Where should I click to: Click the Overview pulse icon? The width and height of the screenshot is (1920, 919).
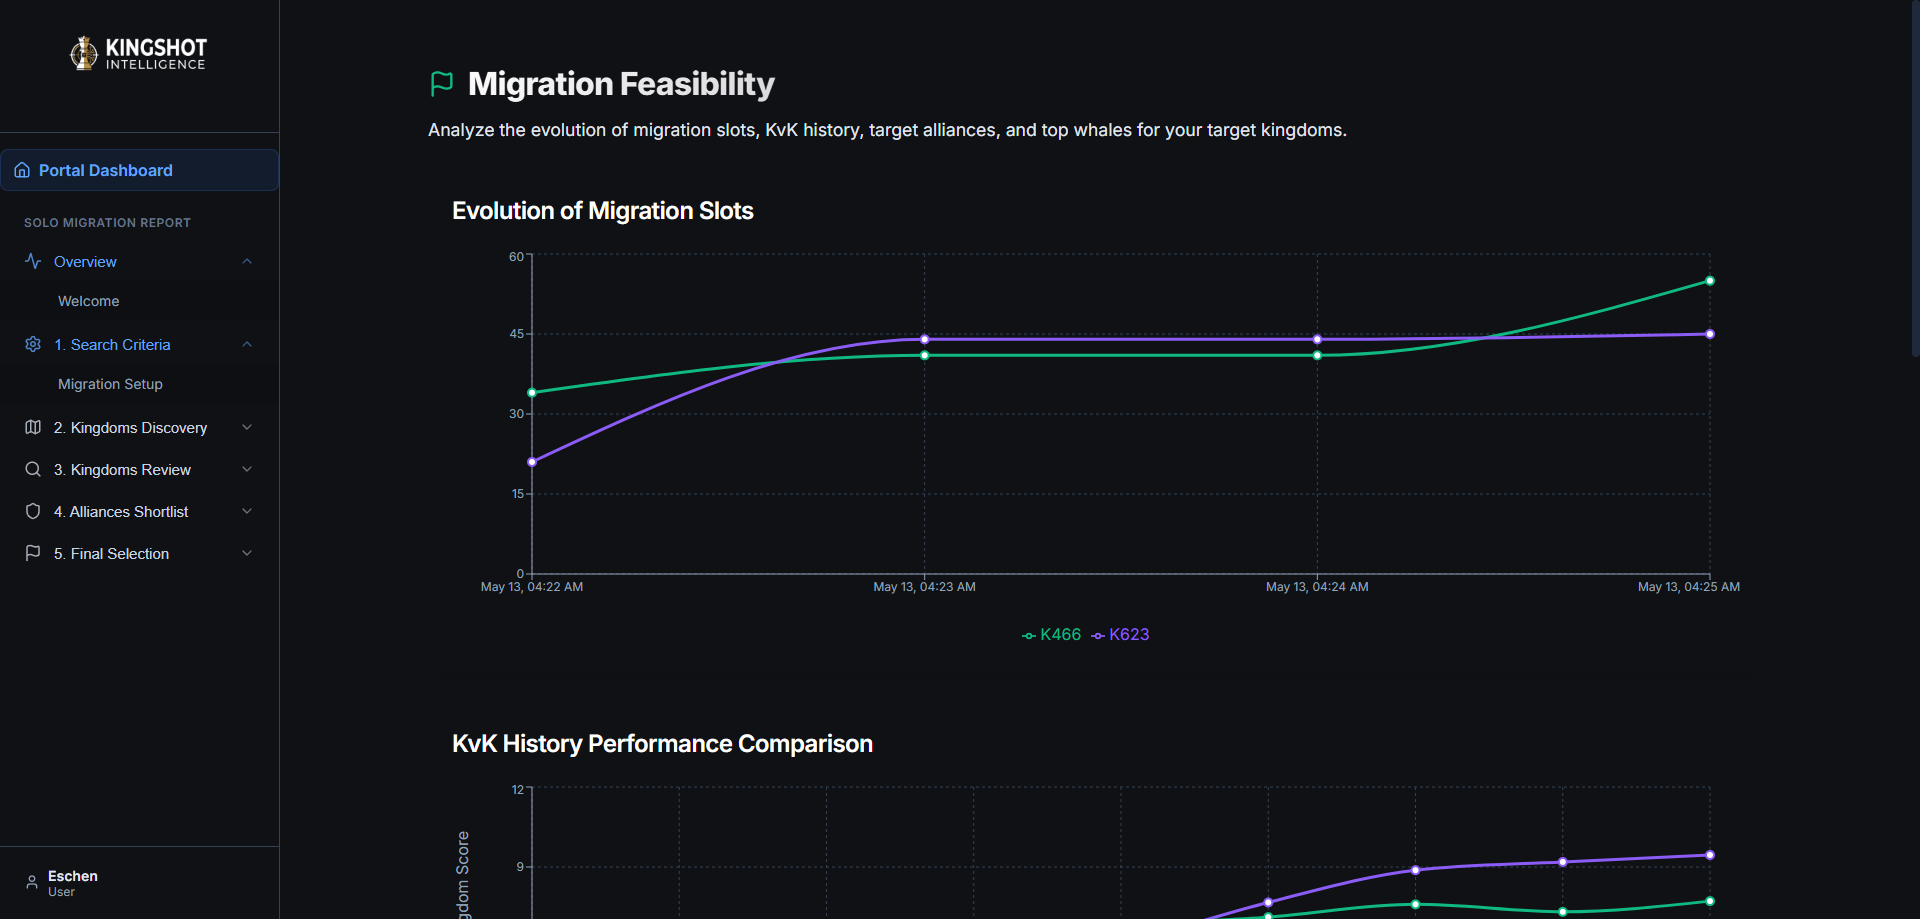[x=33, y=261]
